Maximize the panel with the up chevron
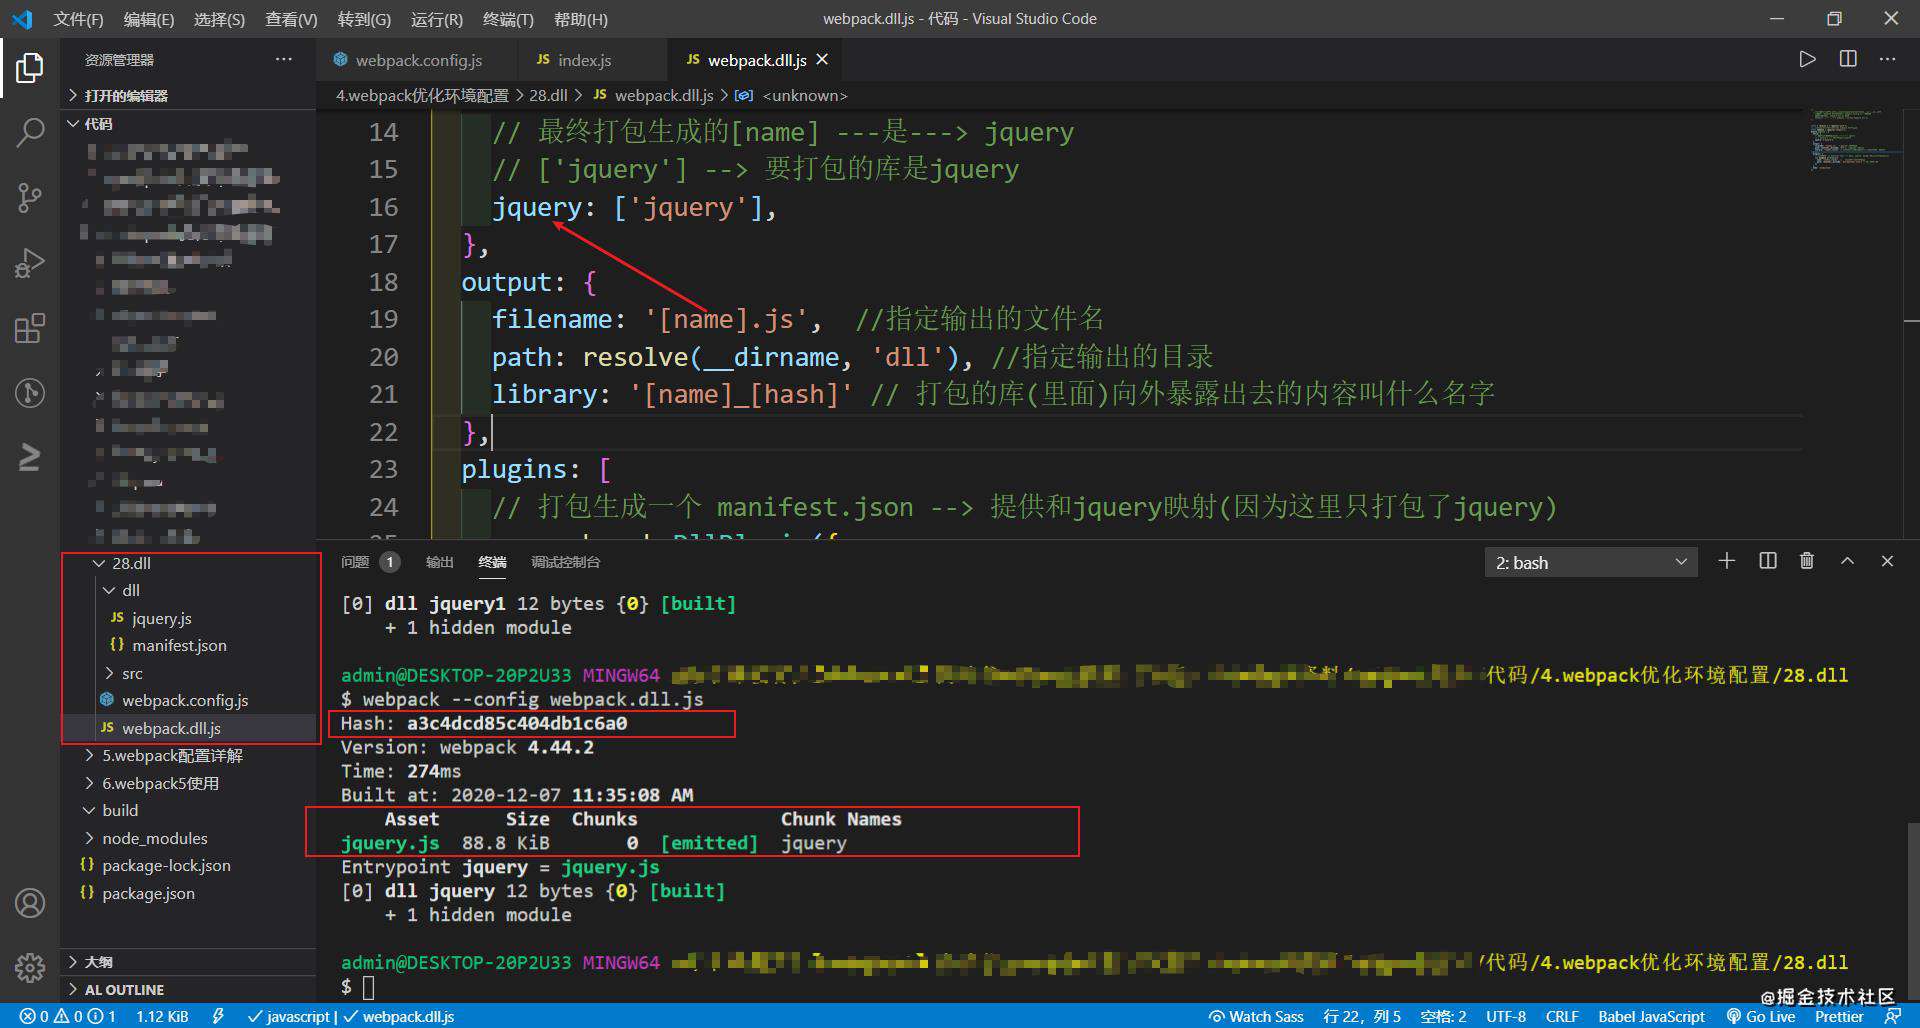 (1847, 561)
